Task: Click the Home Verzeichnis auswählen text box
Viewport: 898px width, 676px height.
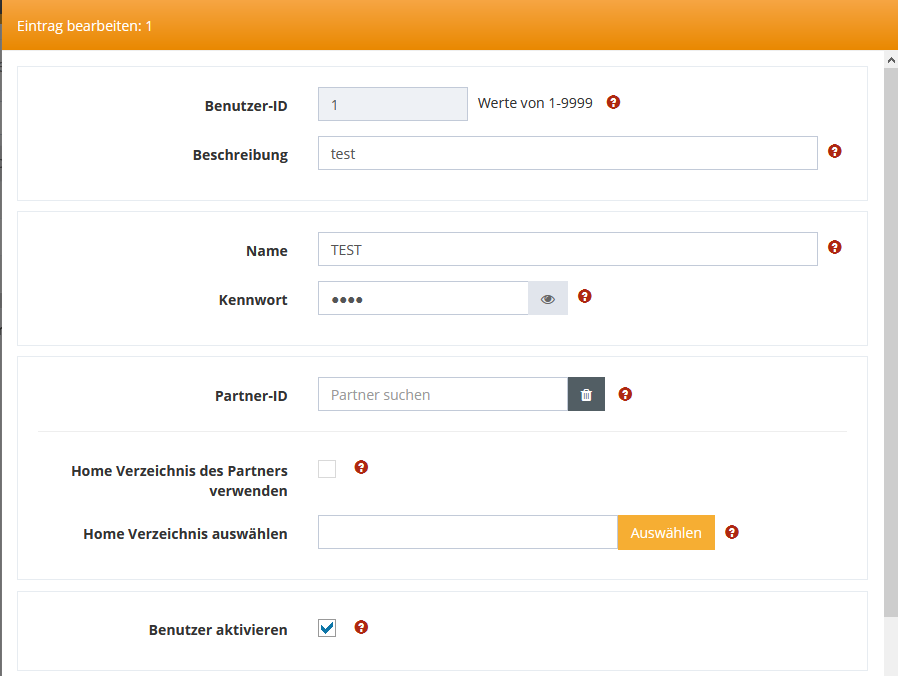Action: (x=467, y=533)
